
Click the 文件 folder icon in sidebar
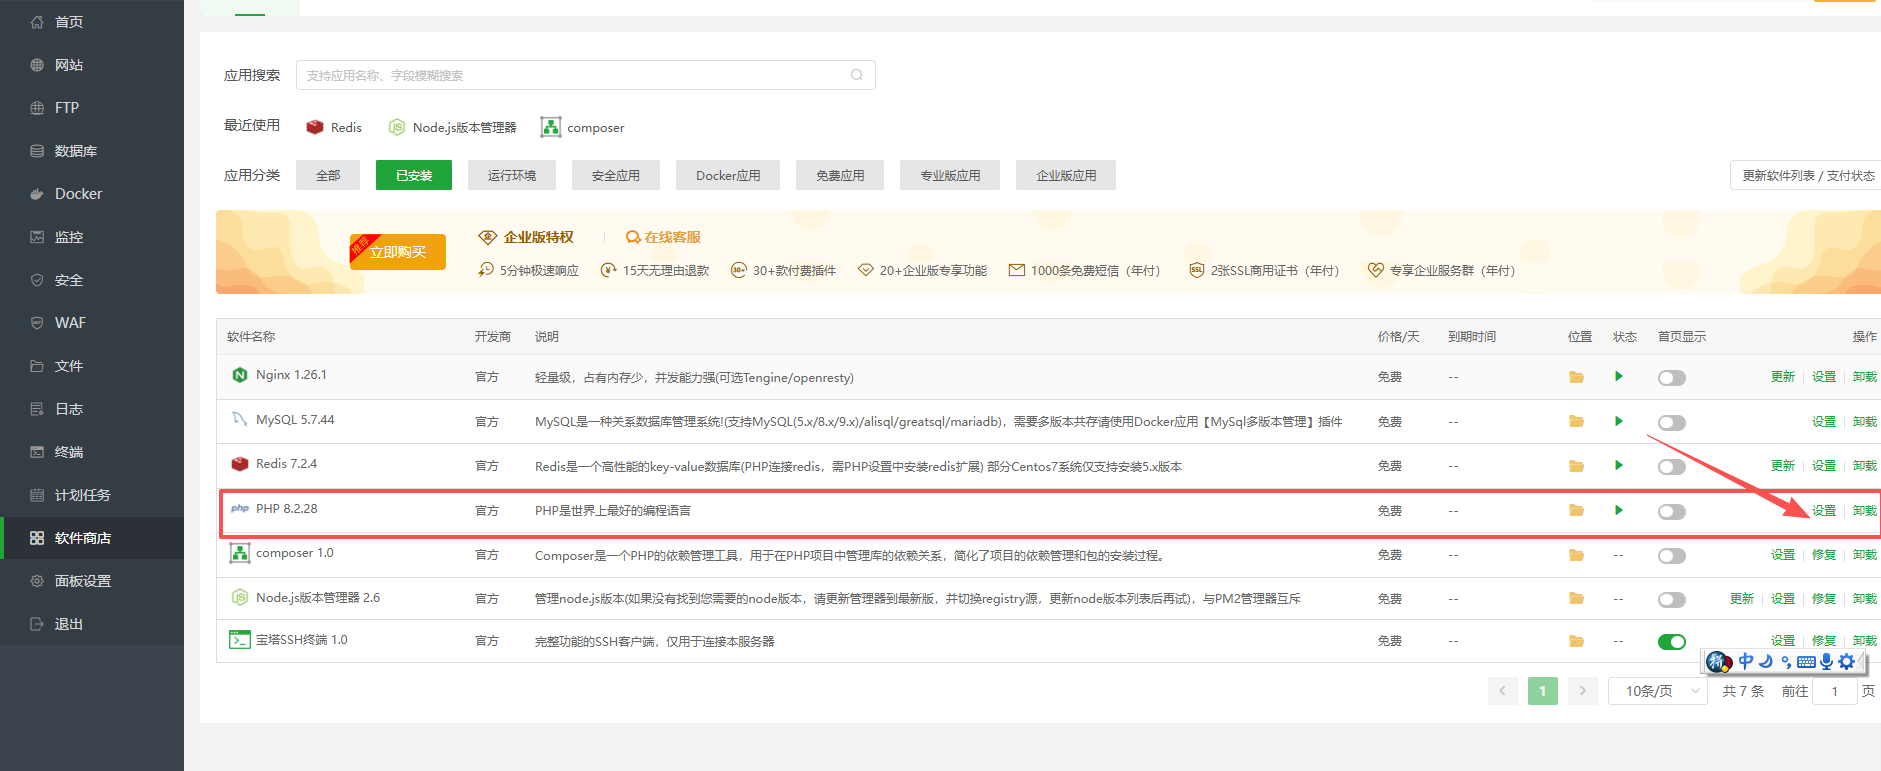tap(37, 366)
